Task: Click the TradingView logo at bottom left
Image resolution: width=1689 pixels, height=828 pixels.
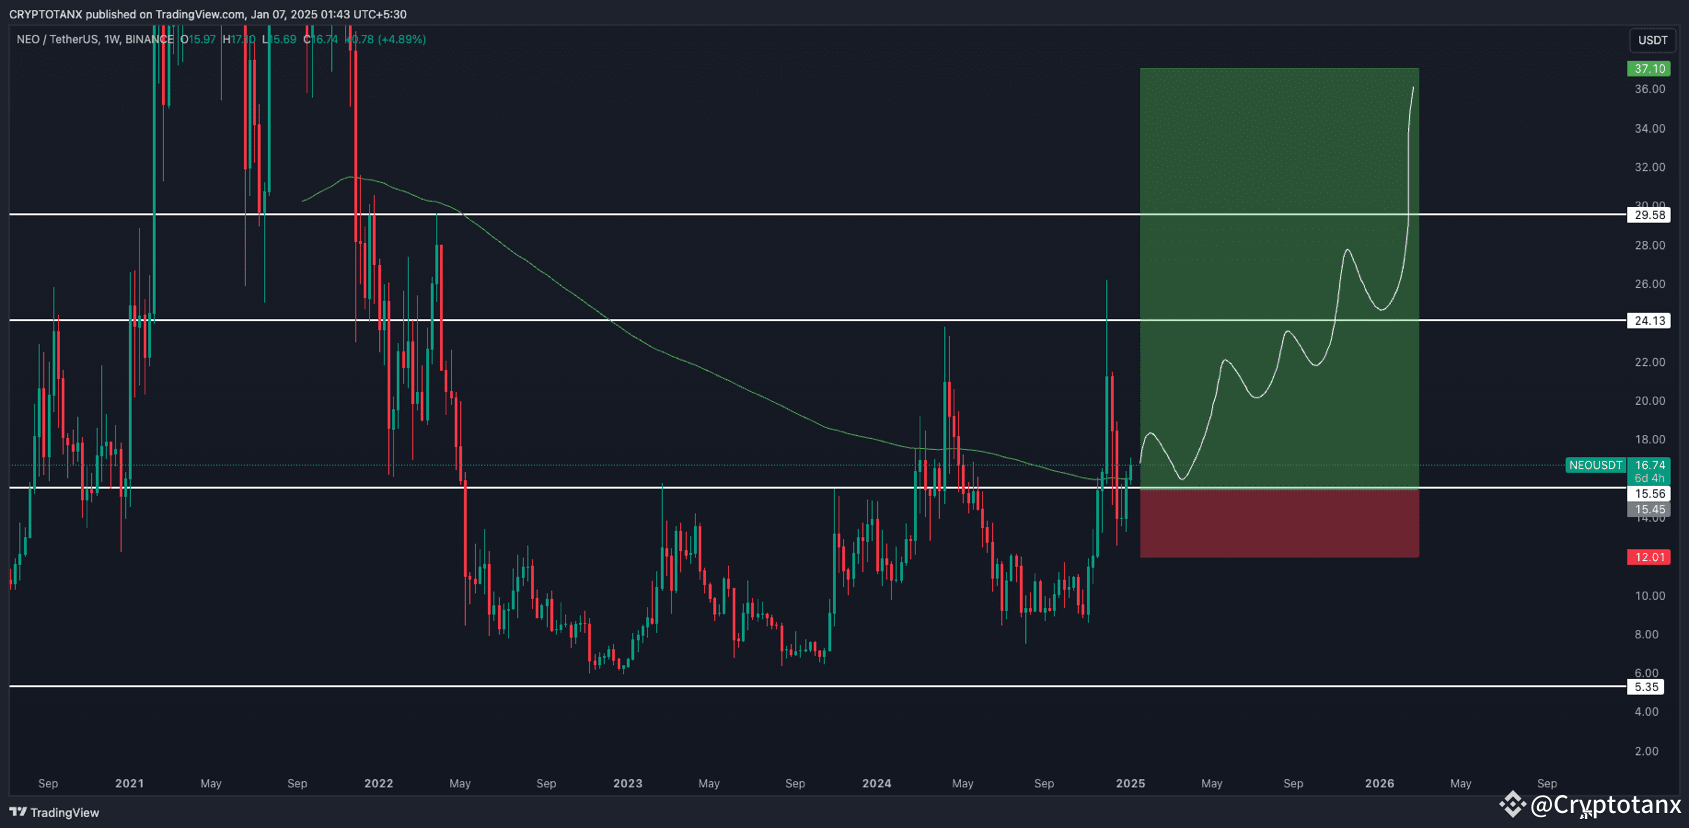Action: (55, 812)
